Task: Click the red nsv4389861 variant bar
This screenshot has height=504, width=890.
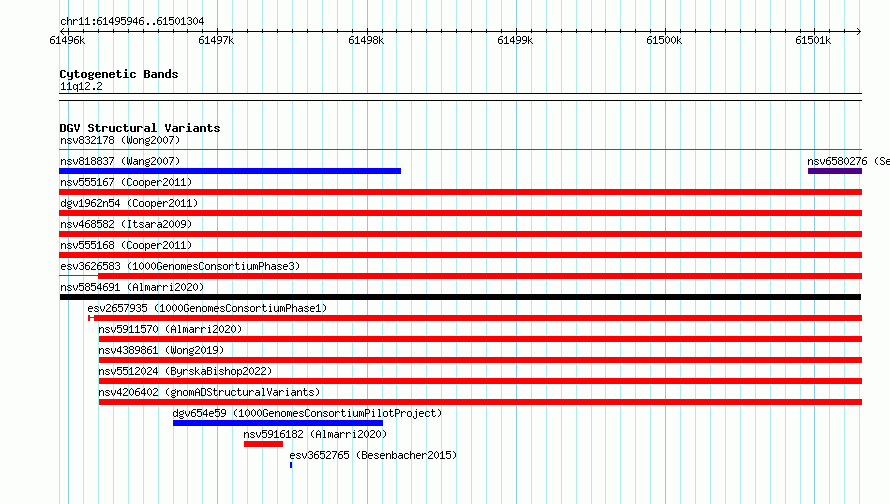Action: 480,360
